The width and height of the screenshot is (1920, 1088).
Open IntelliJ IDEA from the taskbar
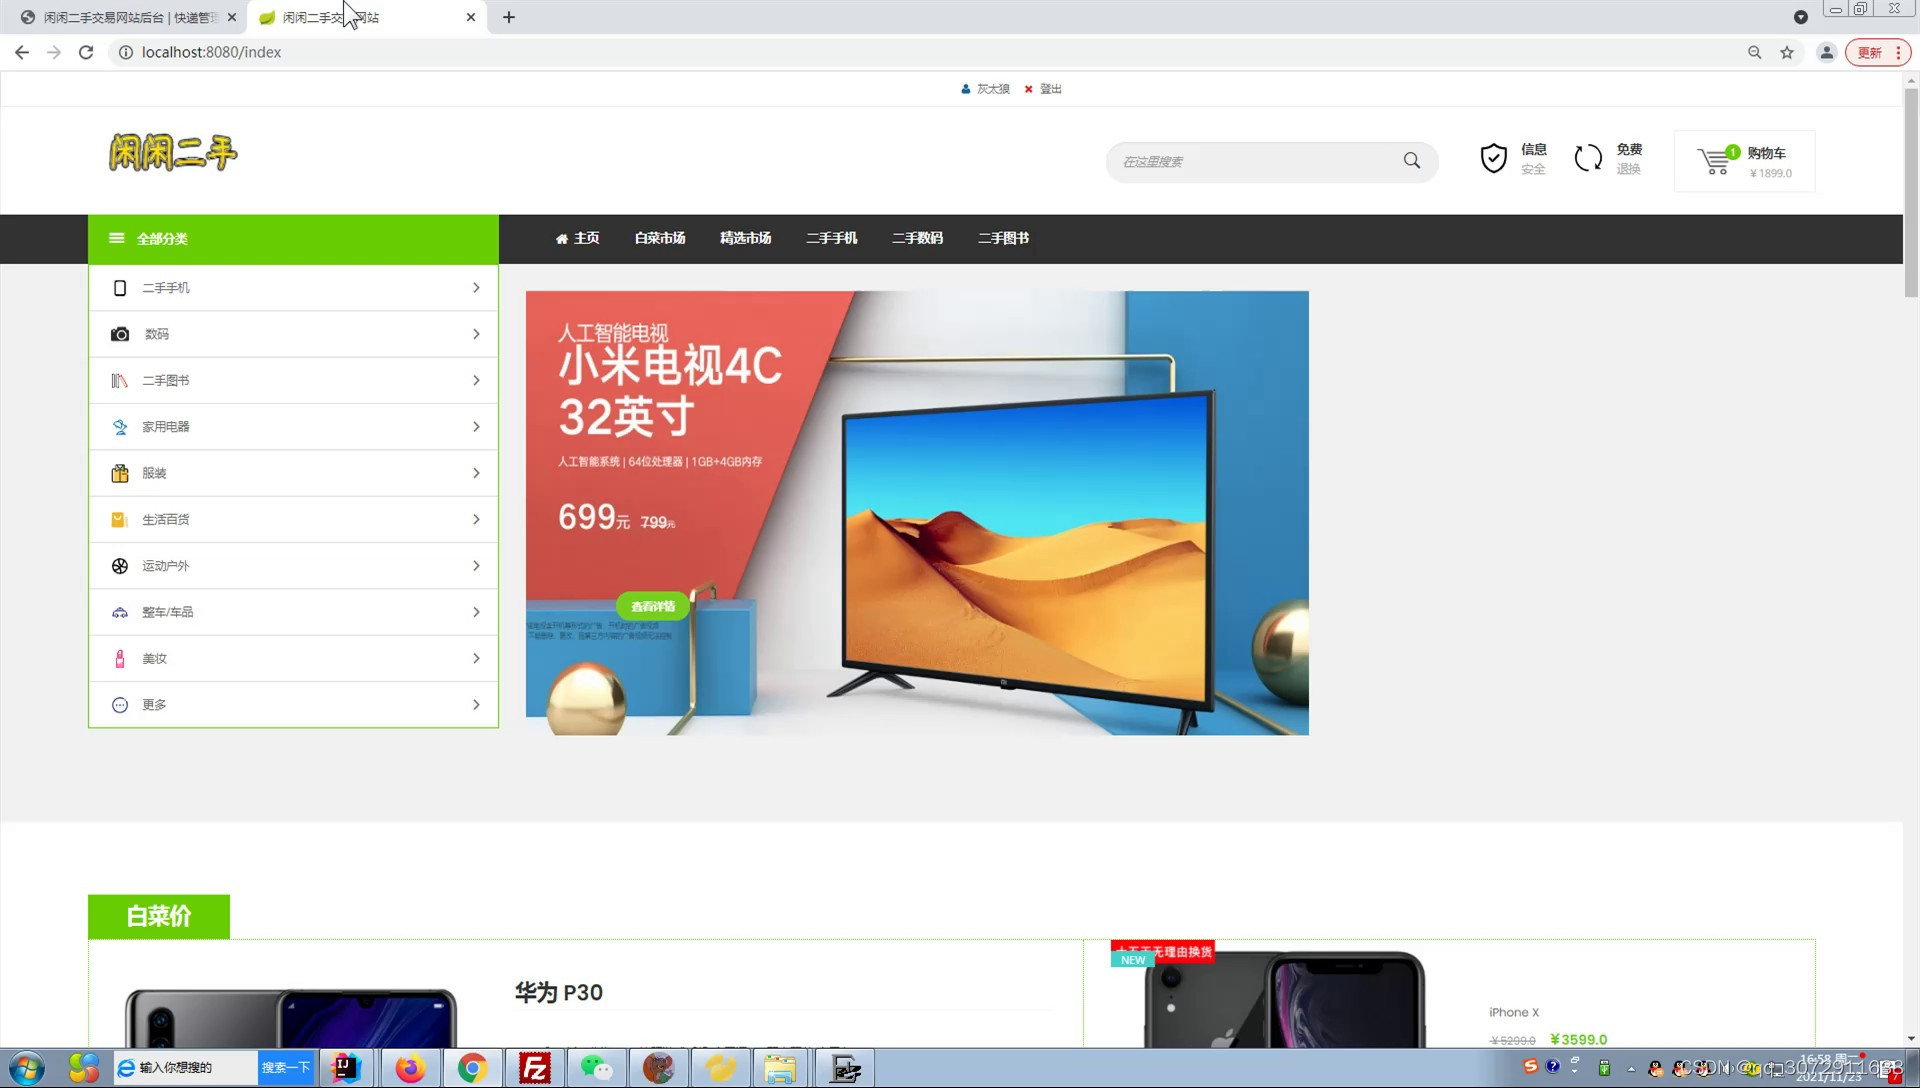tap(346, 1068)
